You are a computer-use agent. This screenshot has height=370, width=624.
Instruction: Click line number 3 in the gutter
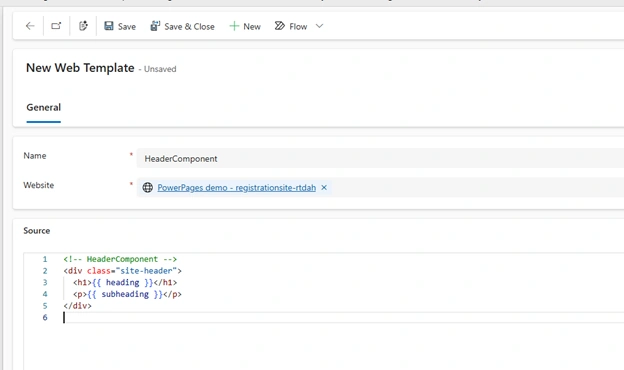[45, 282]
